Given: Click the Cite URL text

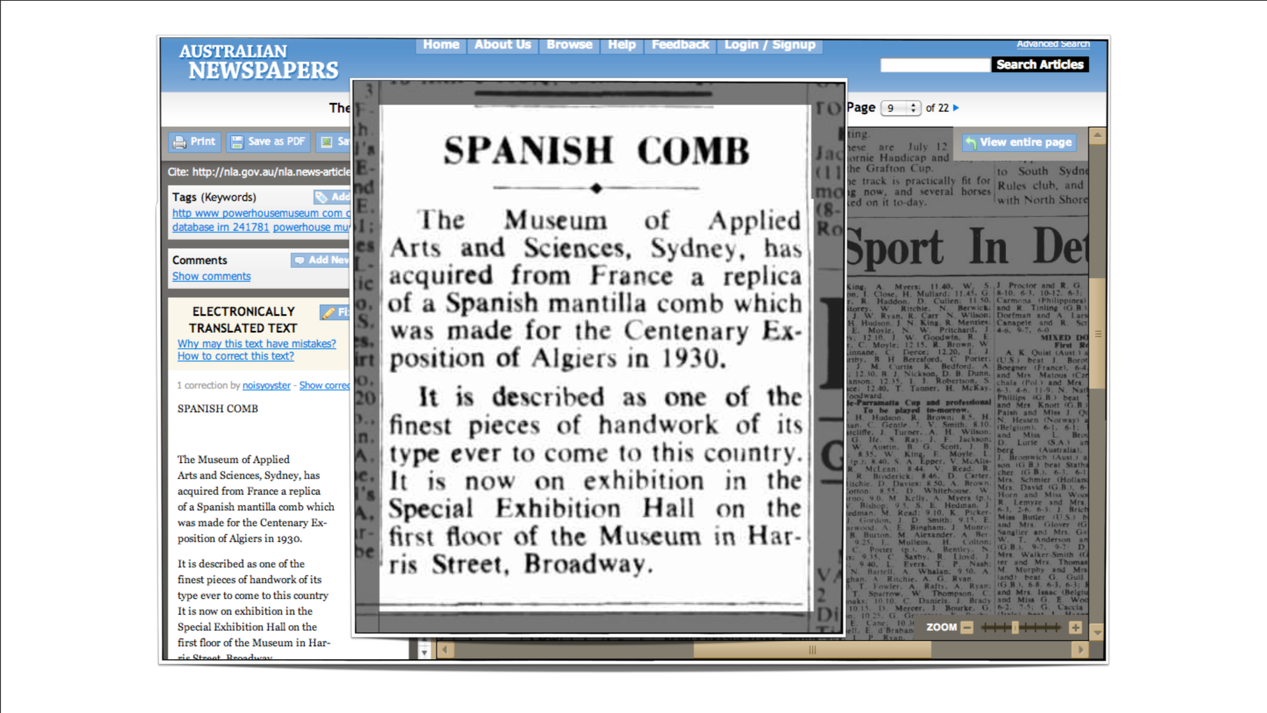Looking at the screenshot, I should coord(259,172).
